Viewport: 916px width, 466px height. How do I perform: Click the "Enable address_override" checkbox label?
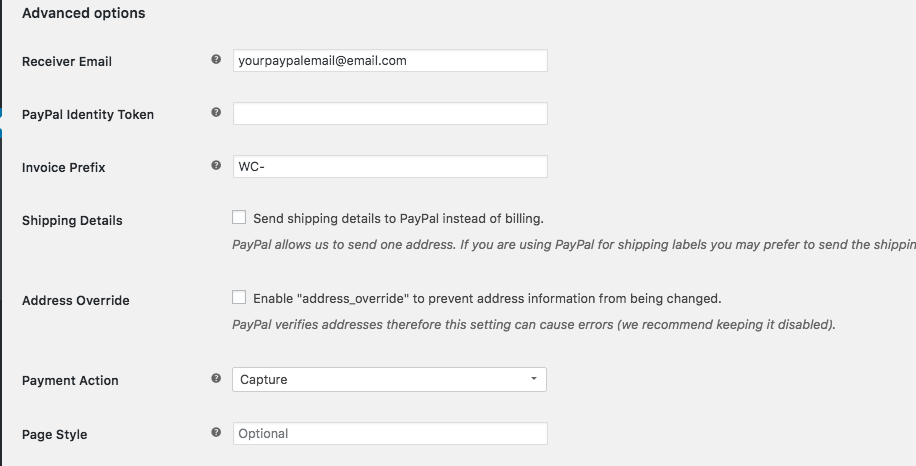coord(487,299)
